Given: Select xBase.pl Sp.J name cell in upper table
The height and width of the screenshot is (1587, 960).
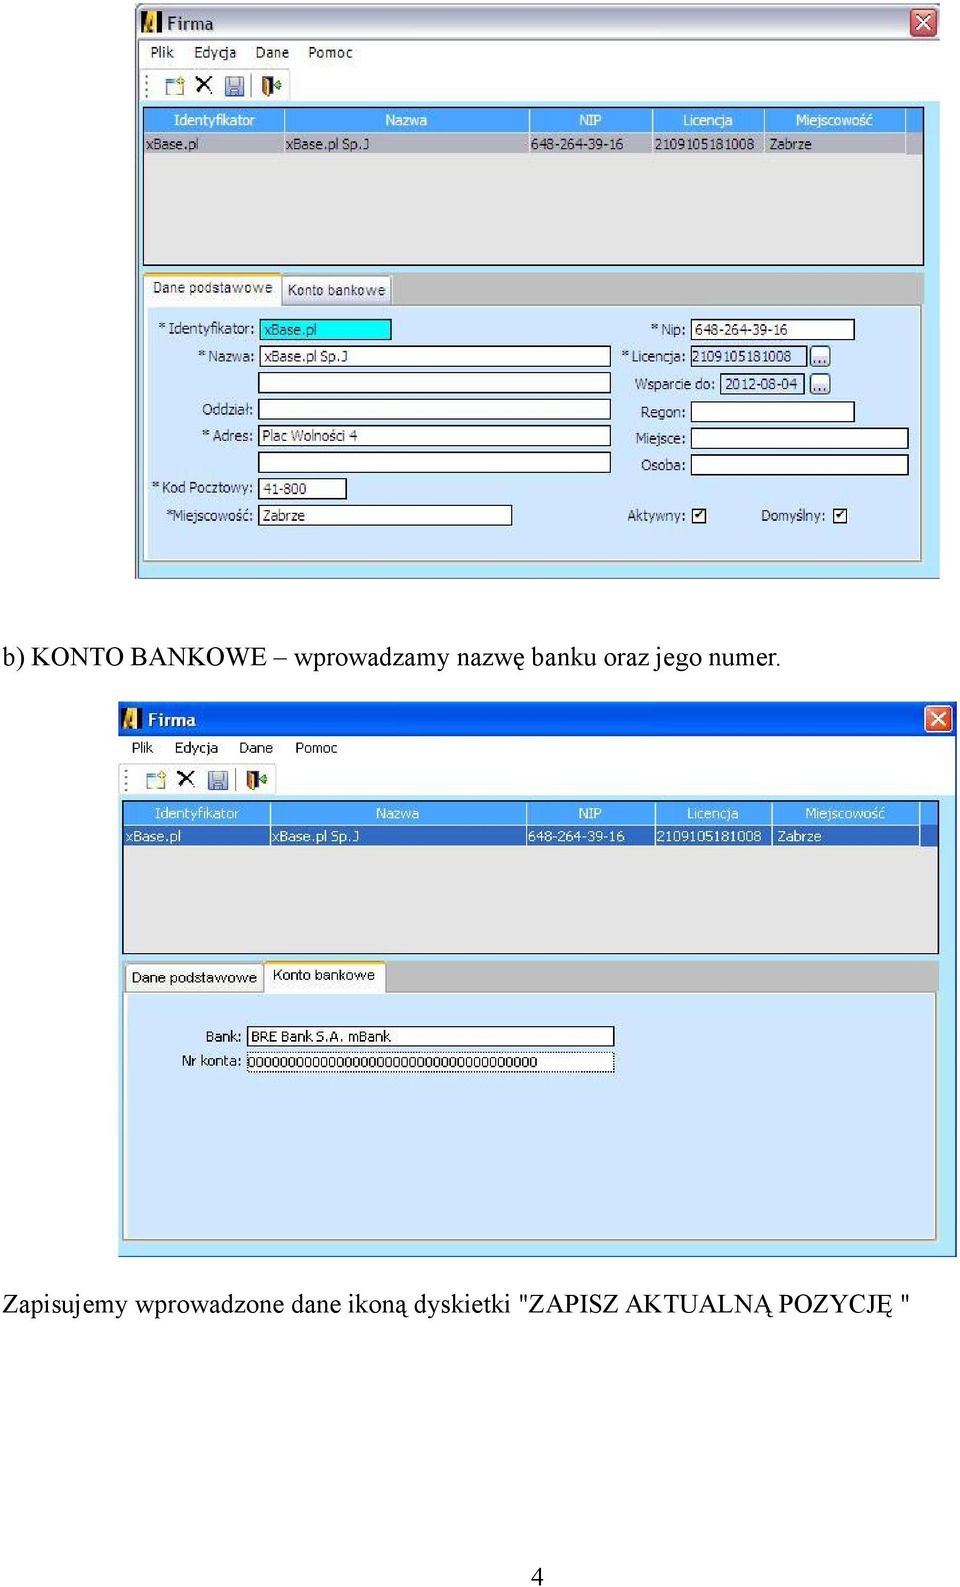Looking at the screenshot, I should tap(406, 144).
